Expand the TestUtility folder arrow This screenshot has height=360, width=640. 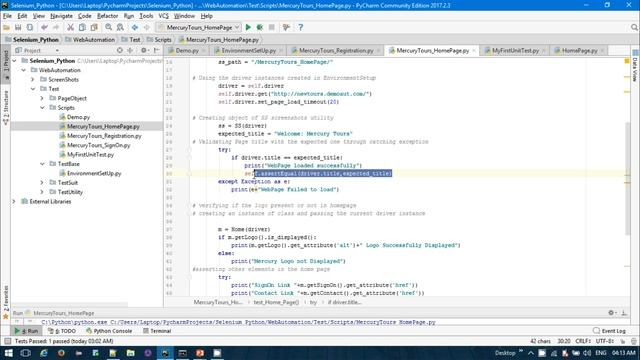click(x=42, y=192)
